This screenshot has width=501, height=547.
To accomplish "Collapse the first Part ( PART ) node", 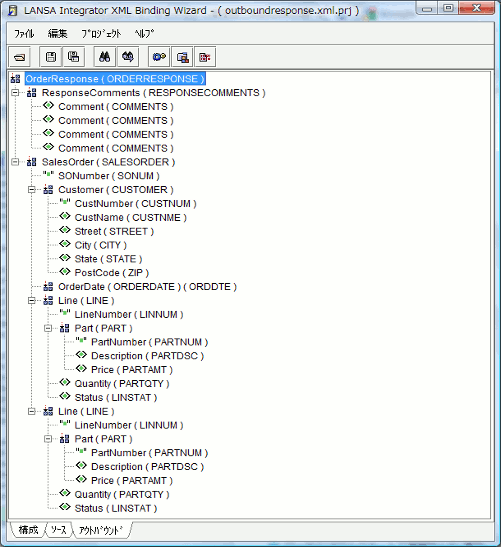I will point(48,328).
